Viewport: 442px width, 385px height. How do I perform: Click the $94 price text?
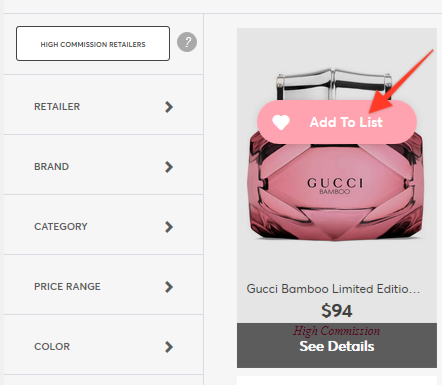[x=337, y=311]
